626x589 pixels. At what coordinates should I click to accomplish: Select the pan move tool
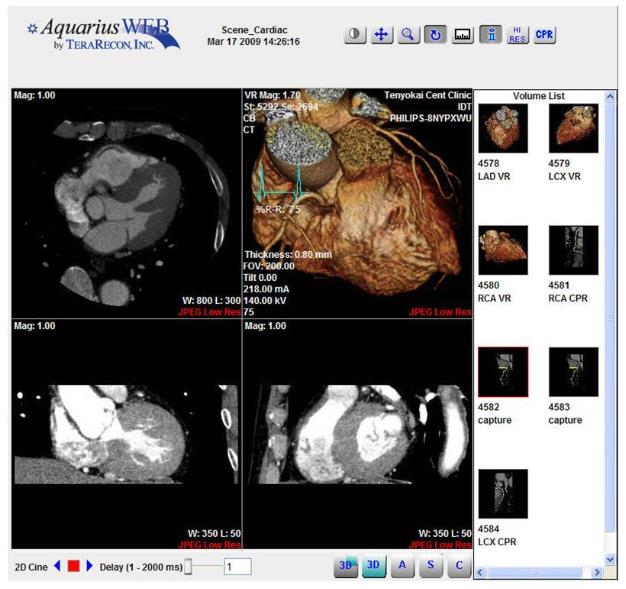coord(382,34)
